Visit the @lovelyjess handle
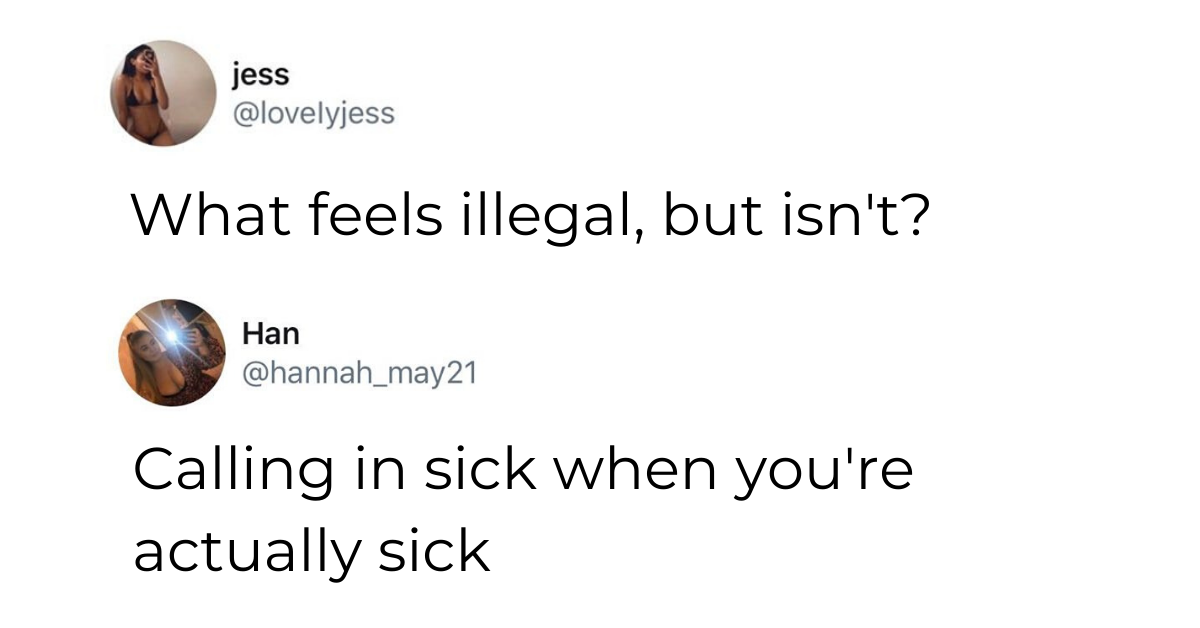The width and height of the screenshot is (1200, 628). pos(313,114)
